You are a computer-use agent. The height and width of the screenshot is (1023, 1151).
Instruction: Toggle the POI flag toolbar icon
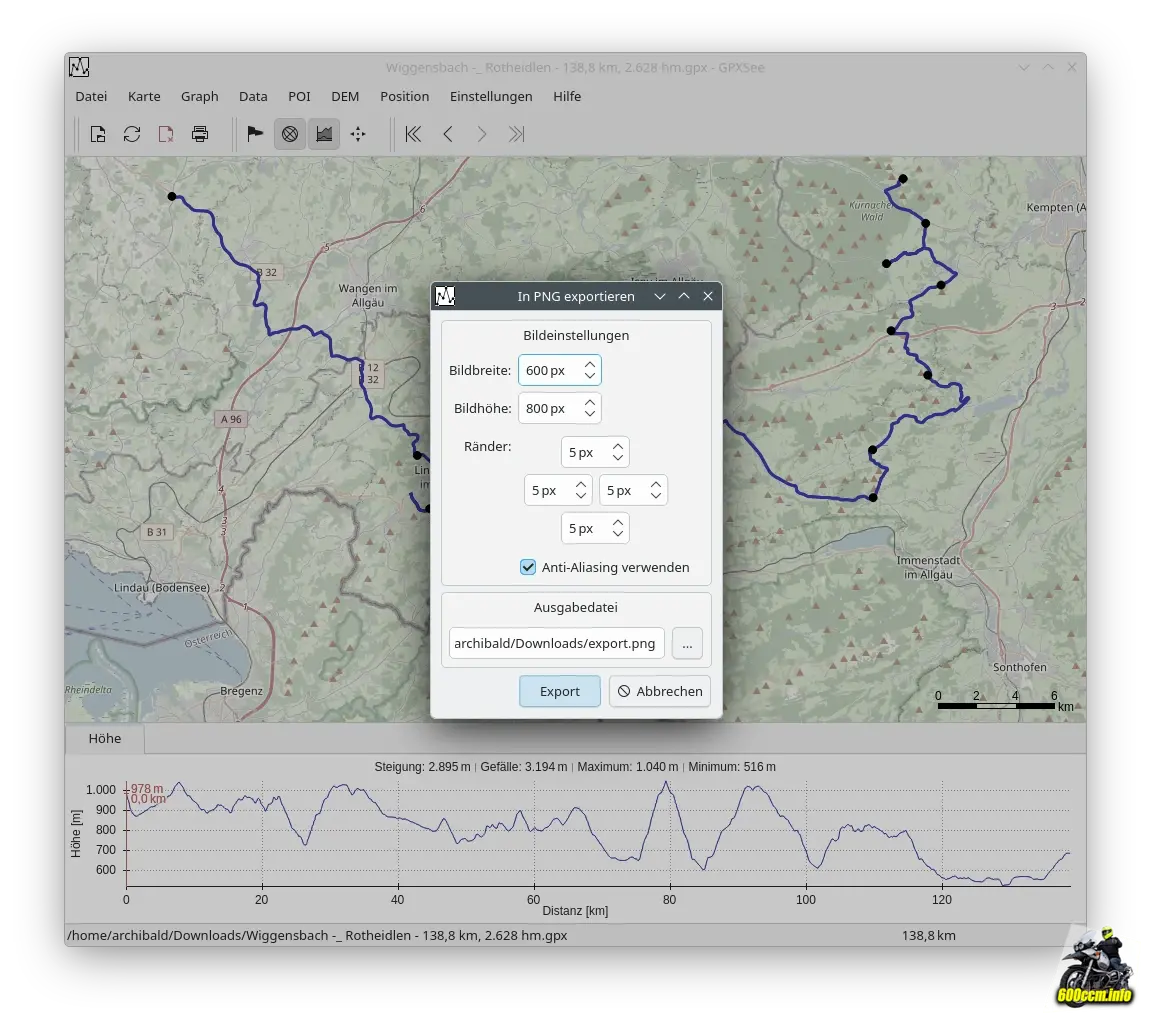255,134
